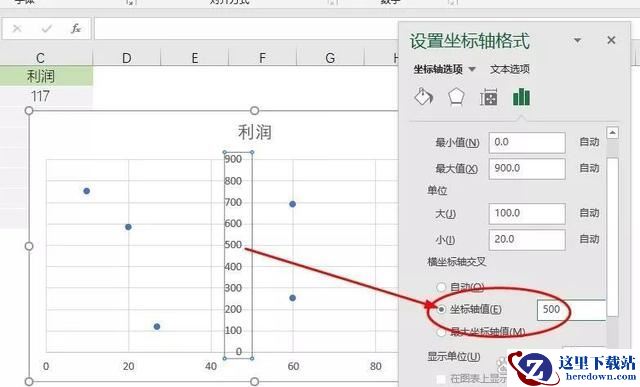Close the 设置坐标轴格式 pane
This screenshot has height=387, width=640.
click(x=611, y=40)
